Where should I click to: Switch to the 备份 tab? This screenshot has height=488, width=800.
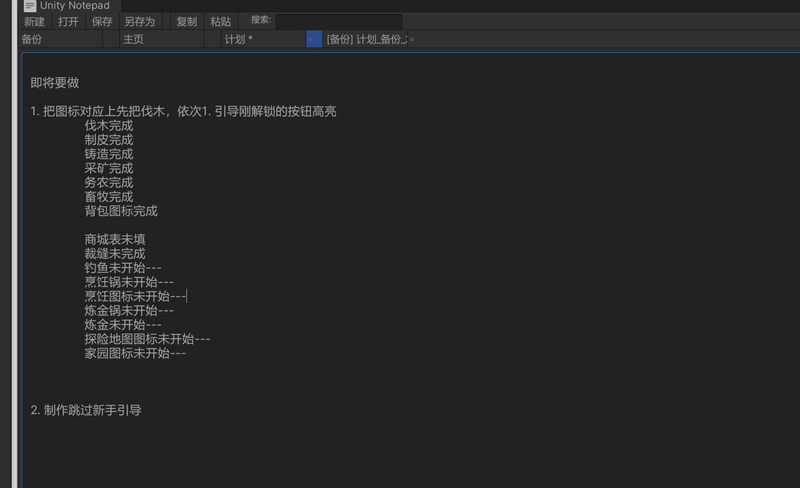tap(32, 39)
